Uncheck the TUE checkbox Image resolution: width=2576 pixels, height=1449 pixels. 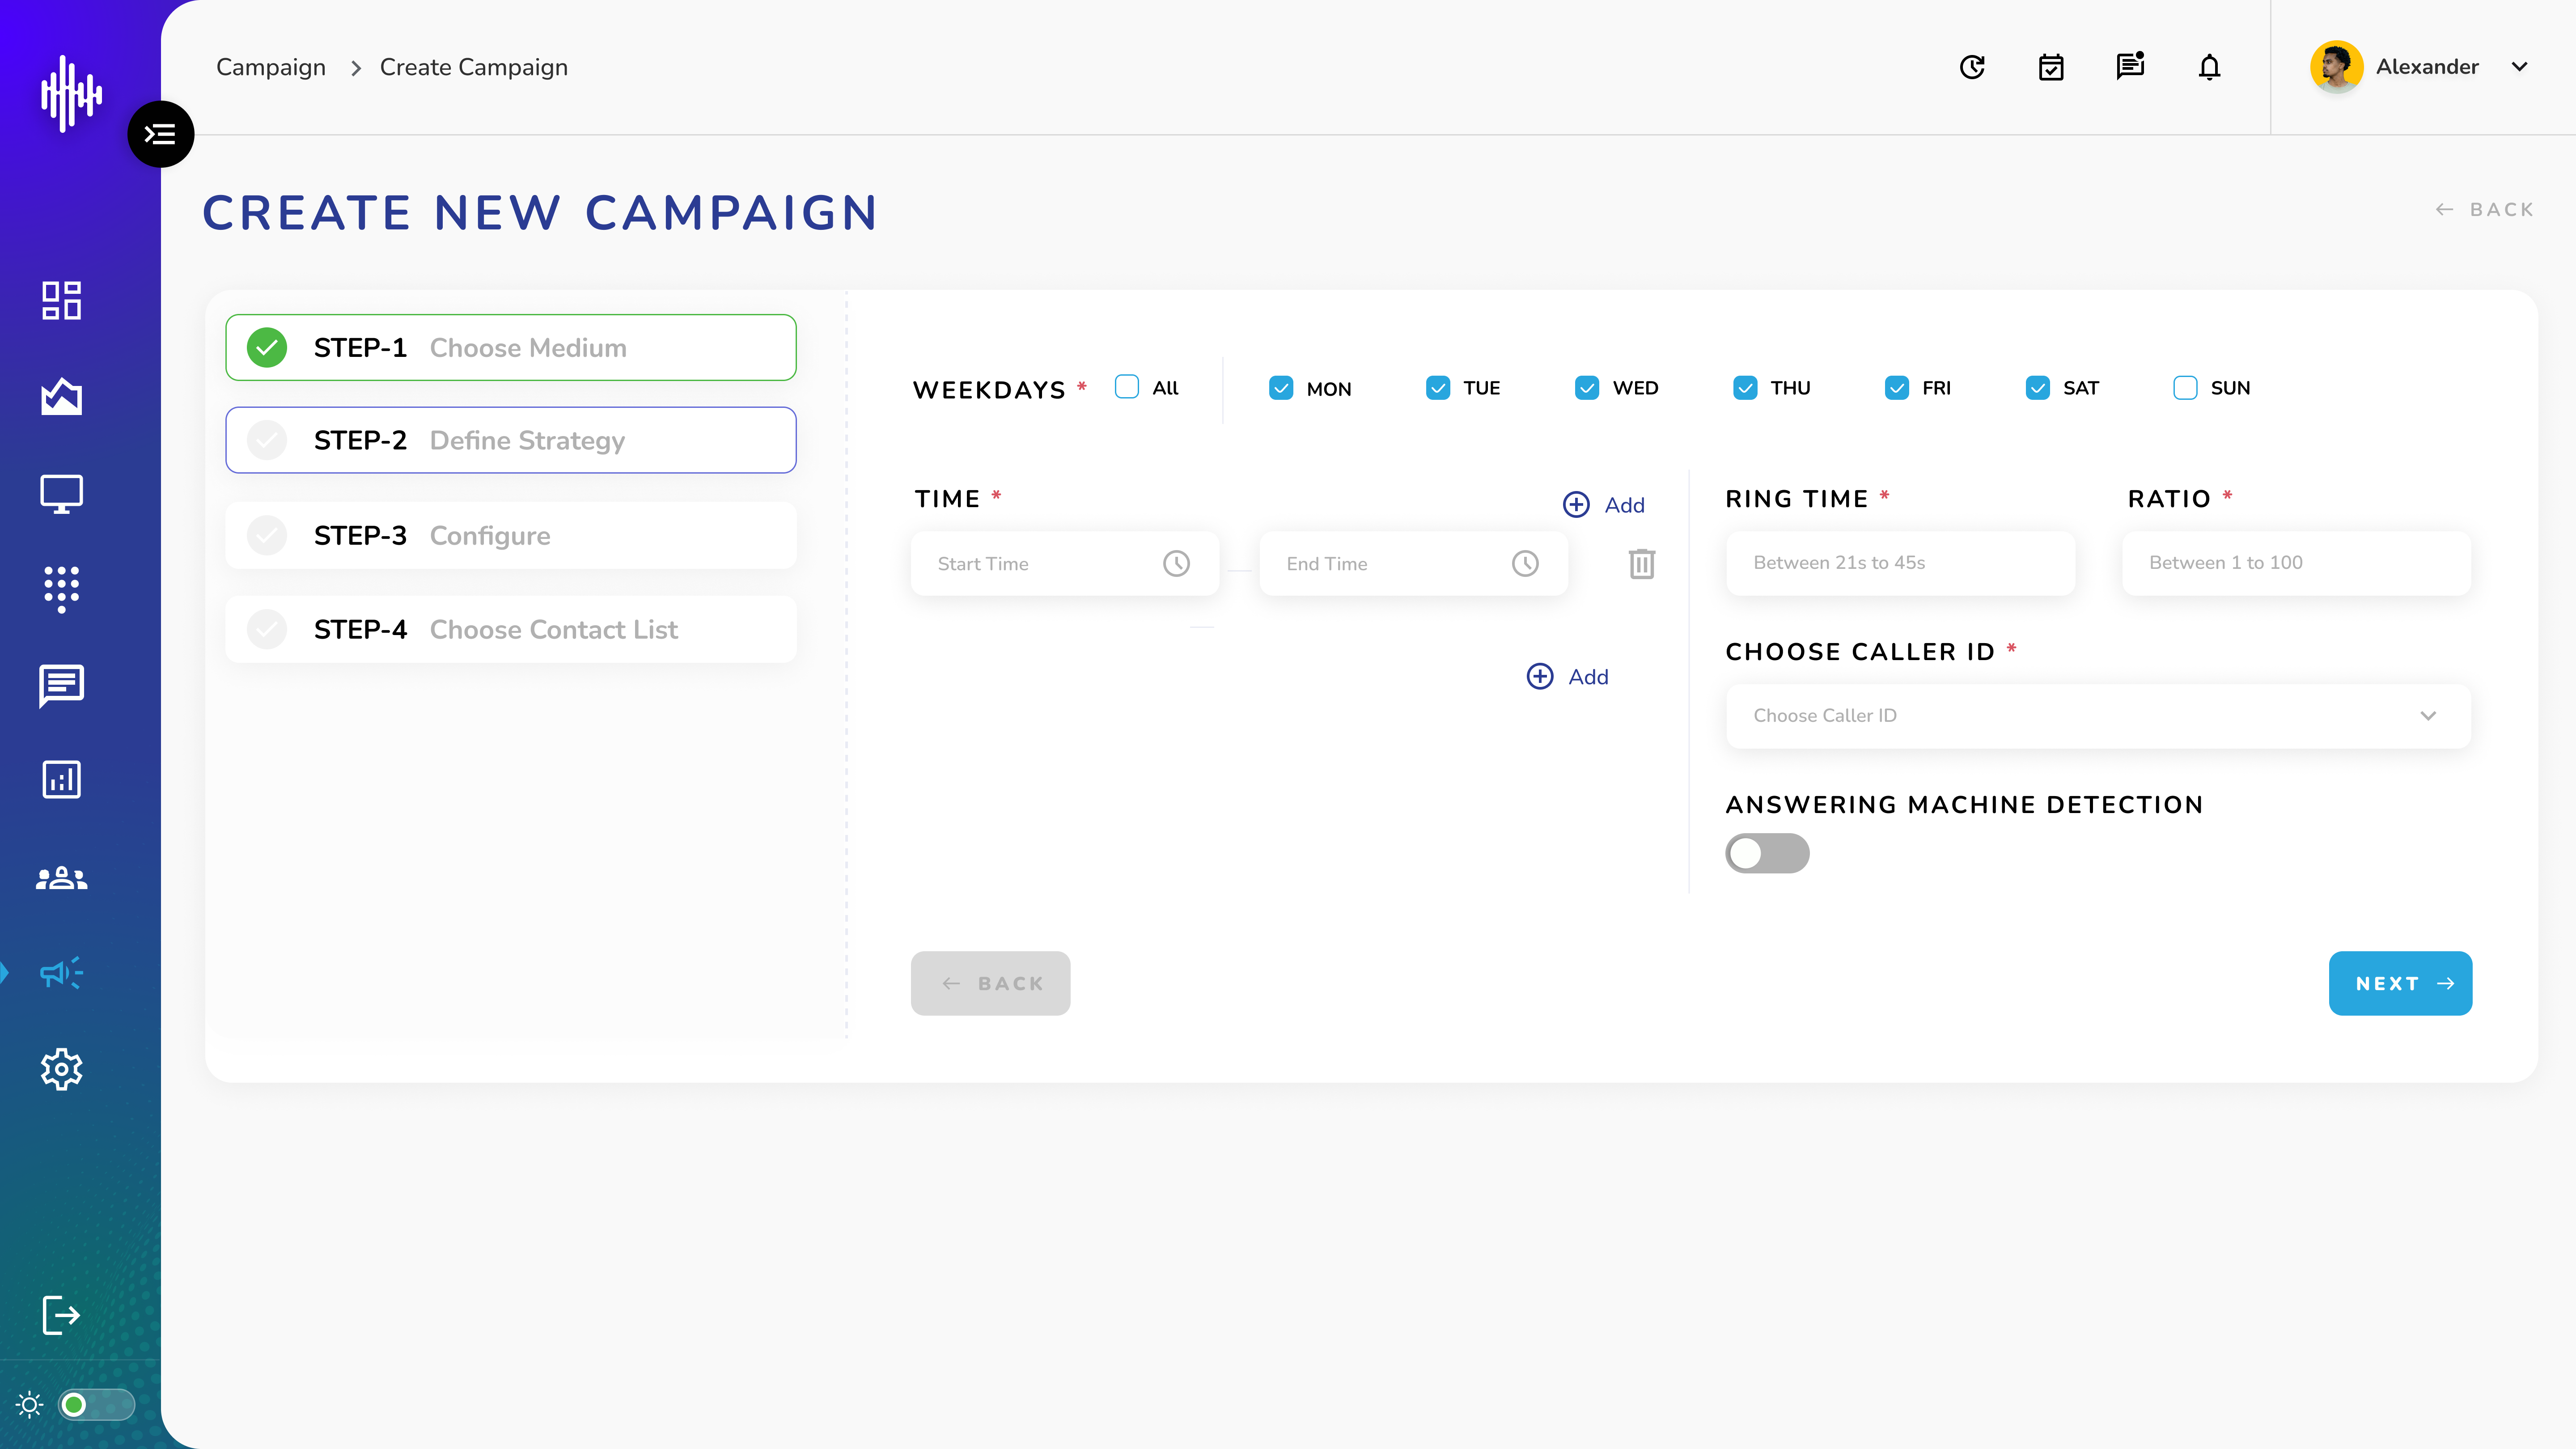pyautogui.click(x=1438, y=388)
